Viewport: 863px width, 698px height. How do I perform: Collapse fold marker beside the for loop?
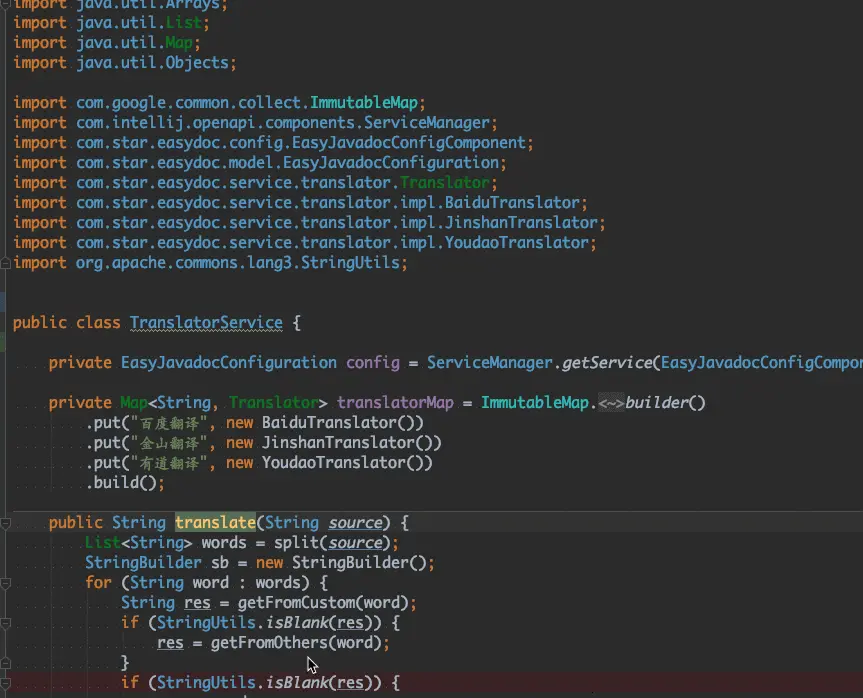6,583
